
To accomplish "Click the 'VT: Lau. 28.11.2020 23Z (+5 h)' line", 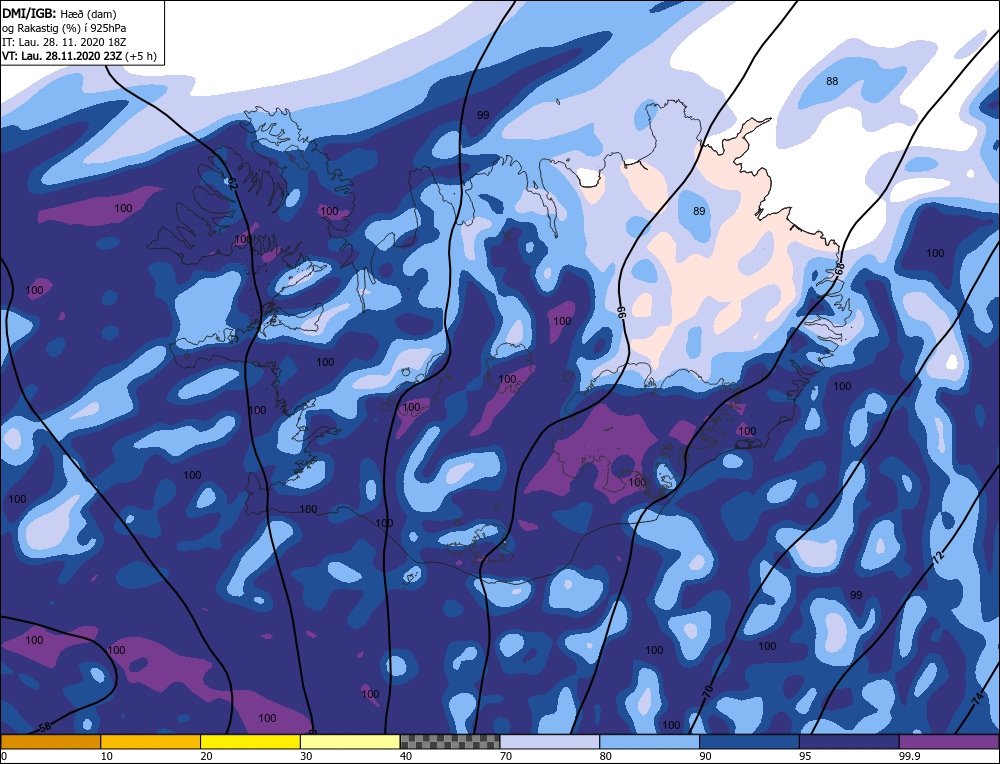I will coord(79,56).
